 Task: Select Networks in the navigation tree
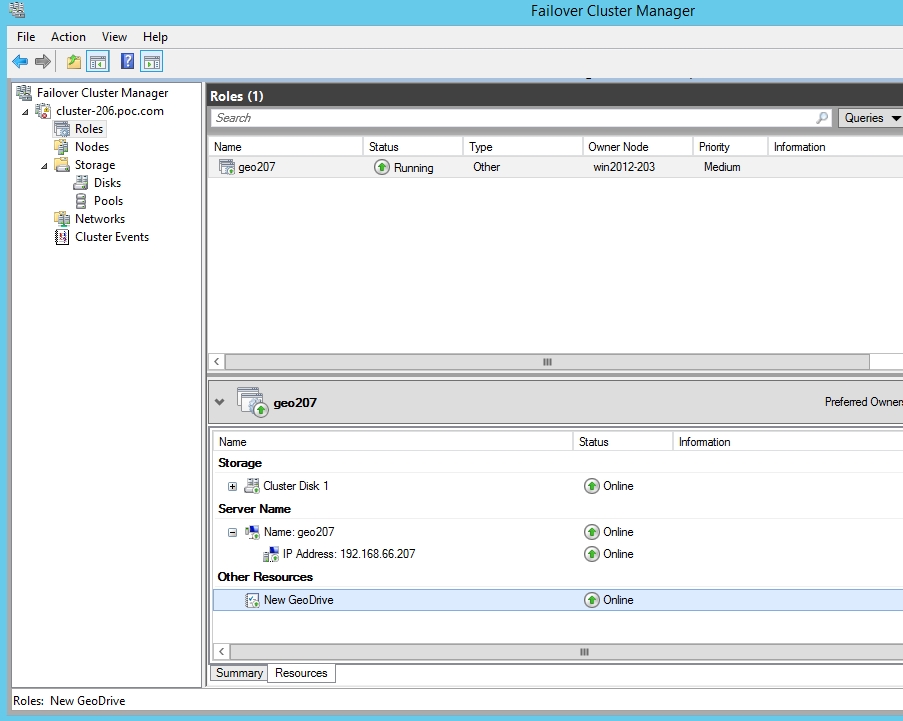coord(100,218)
